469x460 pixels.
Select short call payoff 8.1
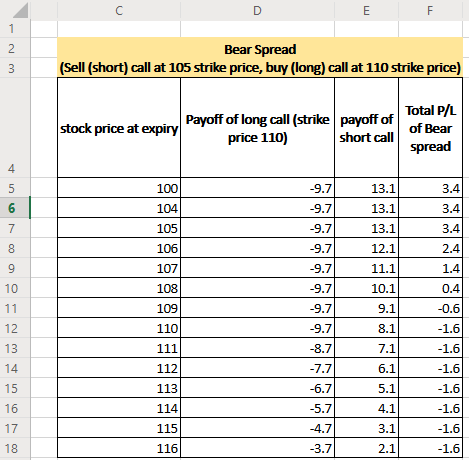[366, 328]
